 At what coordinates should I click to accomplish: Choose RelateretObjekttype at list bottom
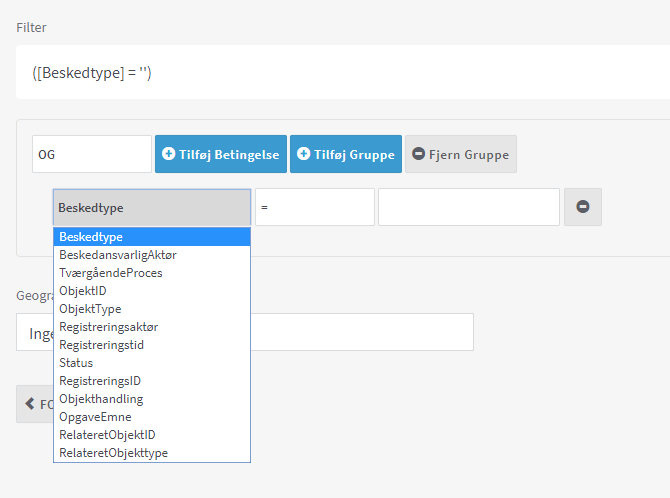(151, 453)
